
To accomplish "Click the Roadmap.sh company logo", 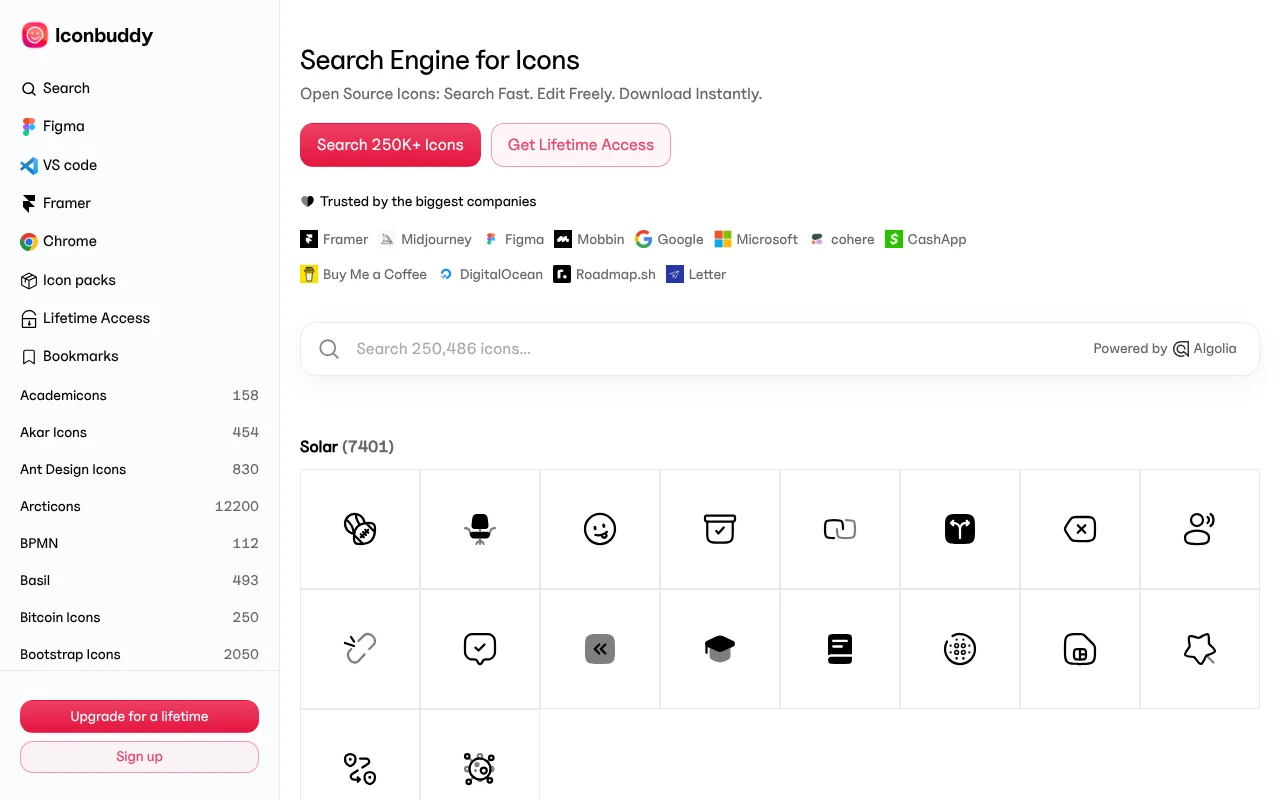I will tap(605, 274).
